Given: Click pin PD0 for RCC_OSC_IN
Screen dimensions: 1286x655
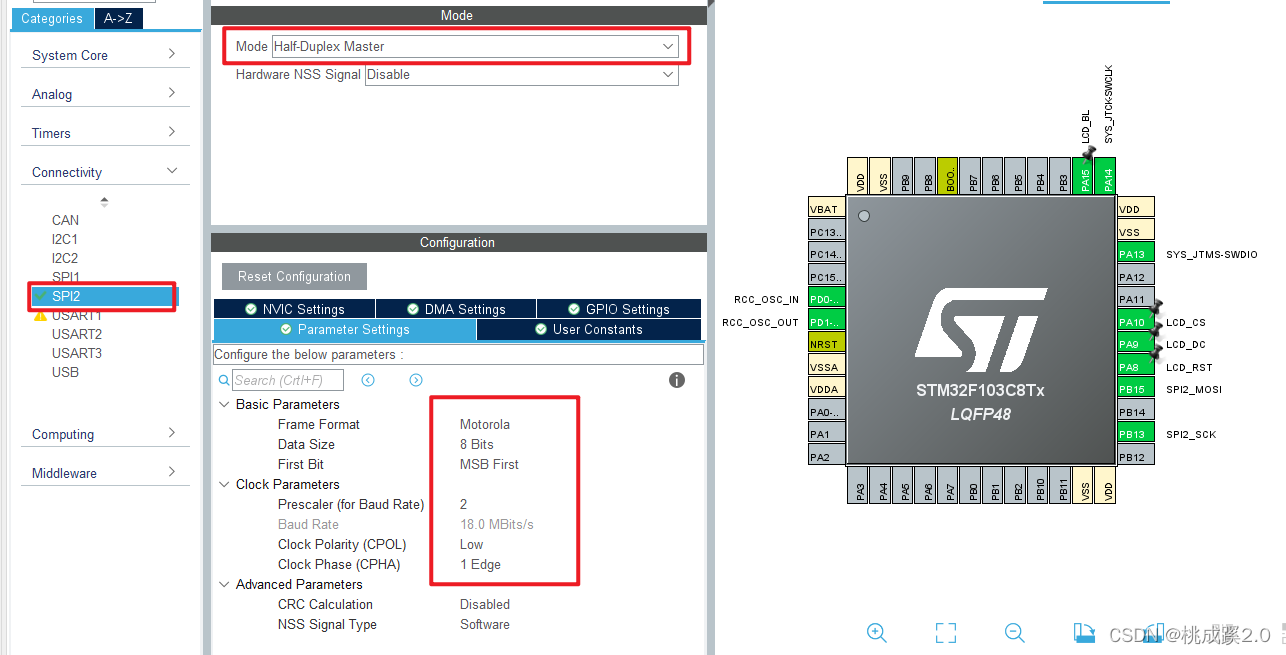Looking at the screenshot, I should [827, 299].
